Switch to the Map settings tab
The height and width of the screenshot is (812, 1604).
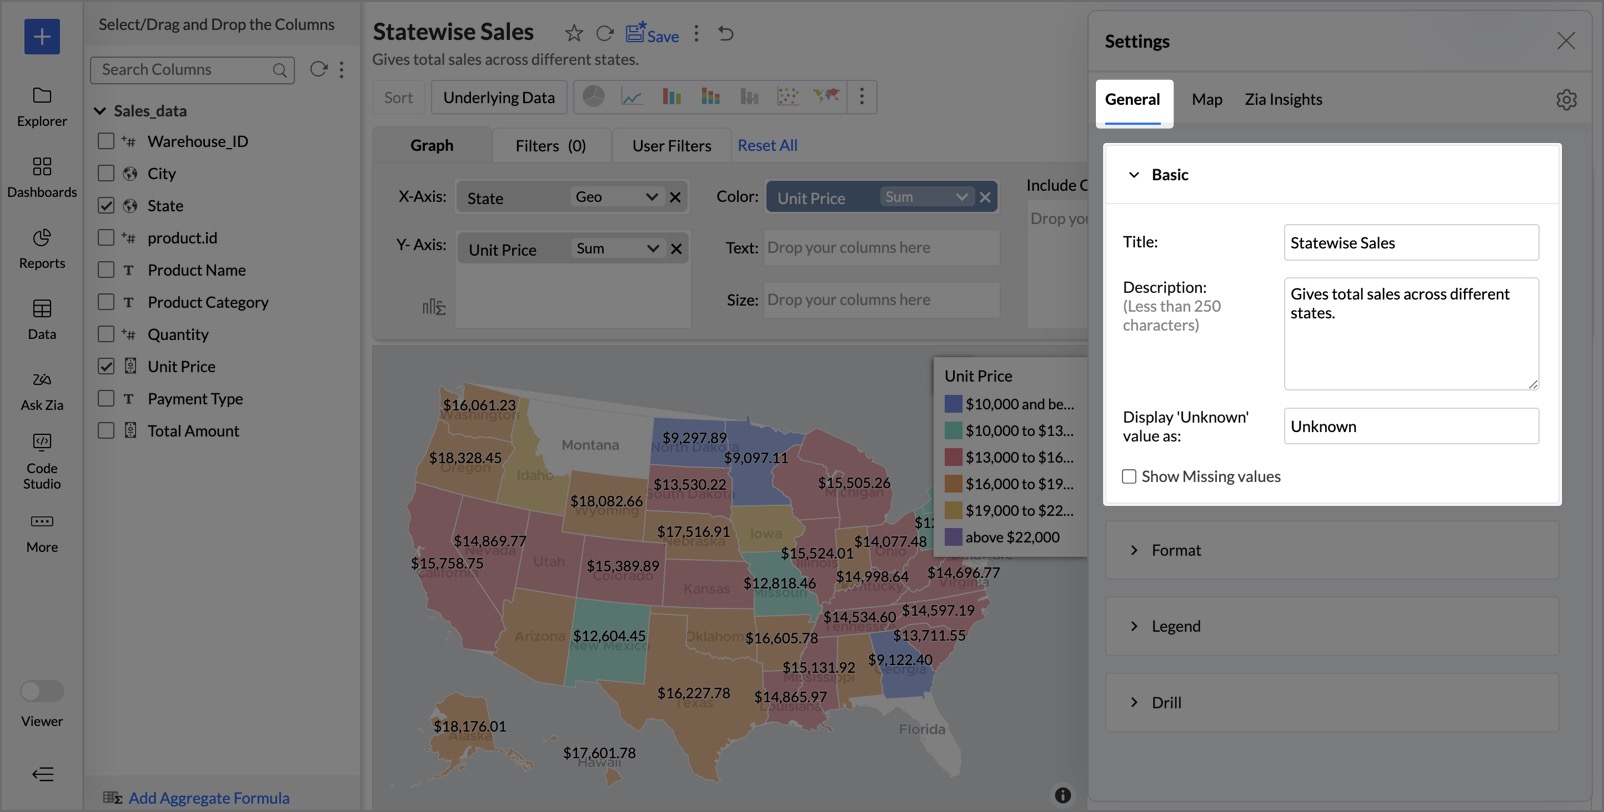pos(1206,100)
